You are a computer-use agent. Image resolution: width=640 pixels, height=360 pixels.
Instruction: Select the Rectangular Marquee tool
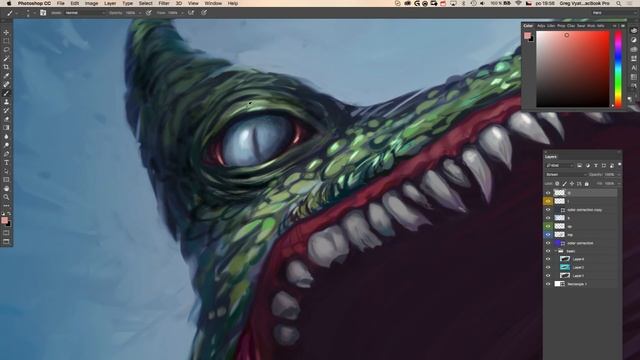tap(6, 41)
